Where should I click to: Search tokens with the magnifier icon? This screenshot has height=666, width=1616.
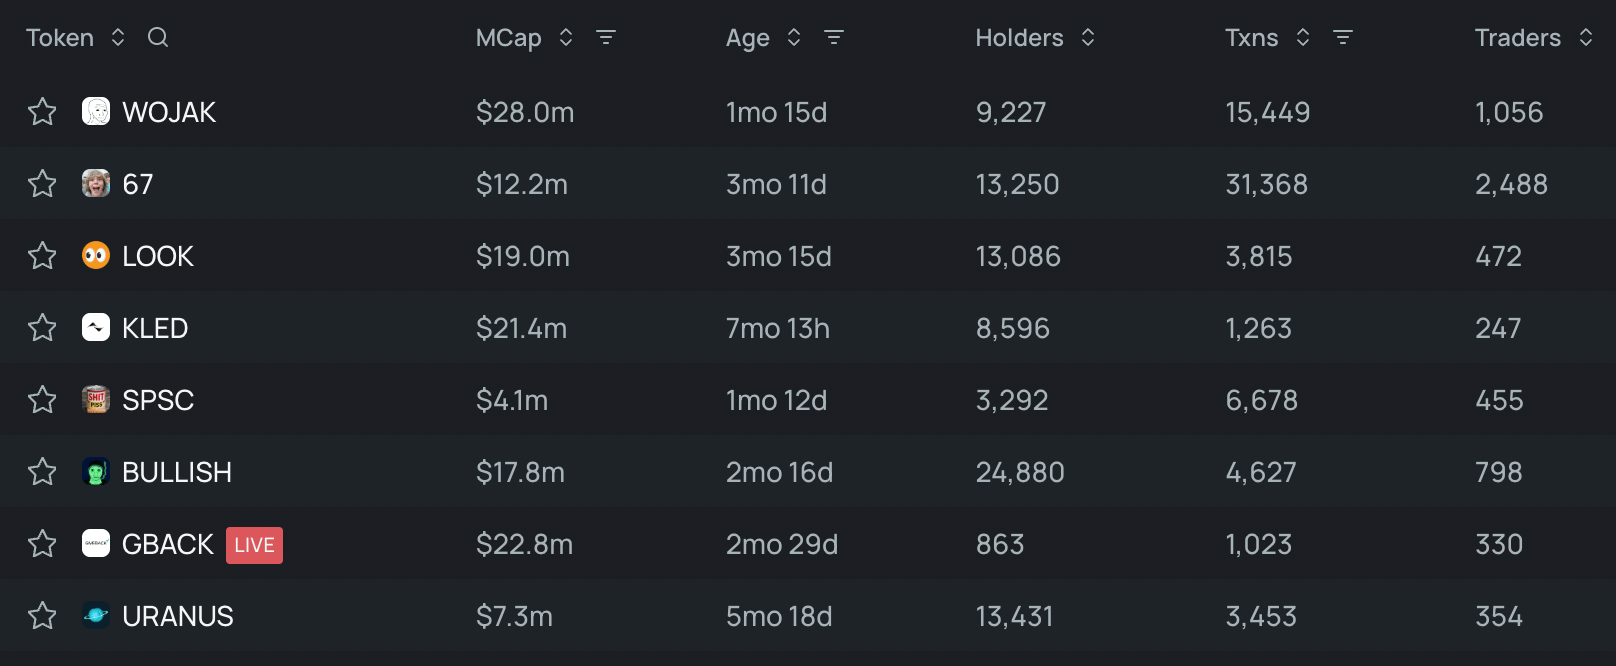coord(158,38)
